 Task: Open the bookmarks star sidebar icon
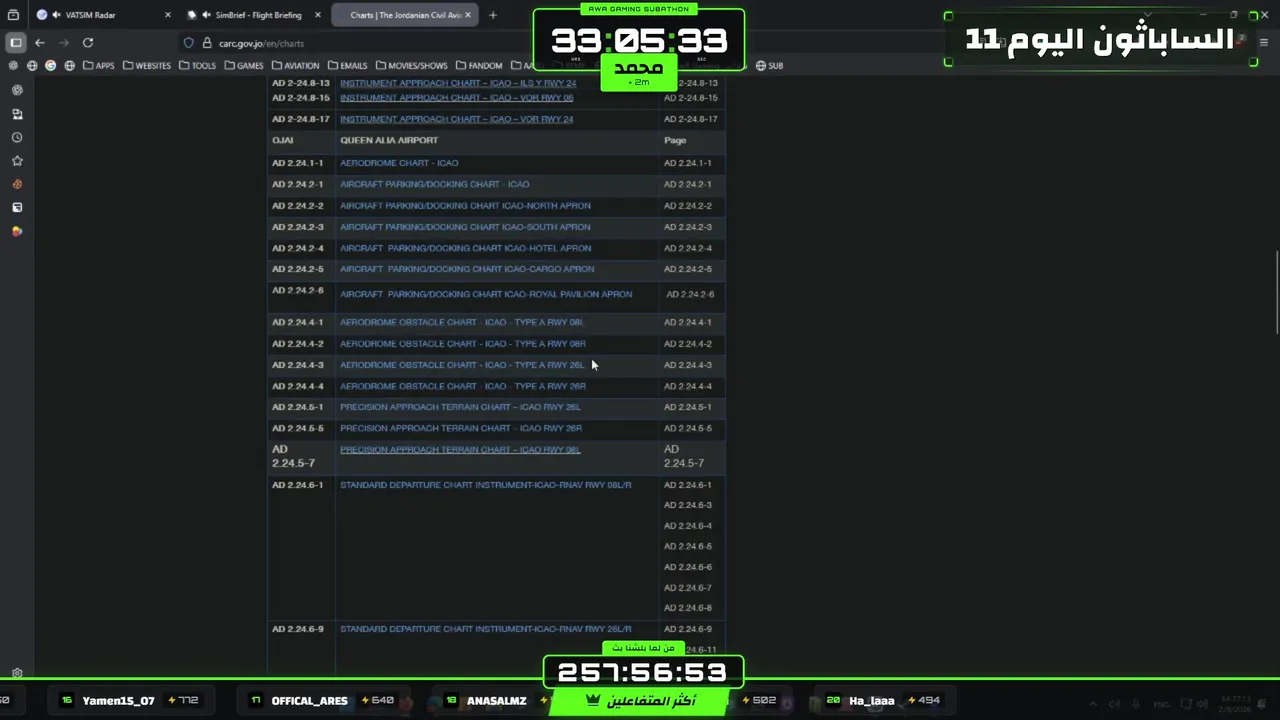point(17,161)
